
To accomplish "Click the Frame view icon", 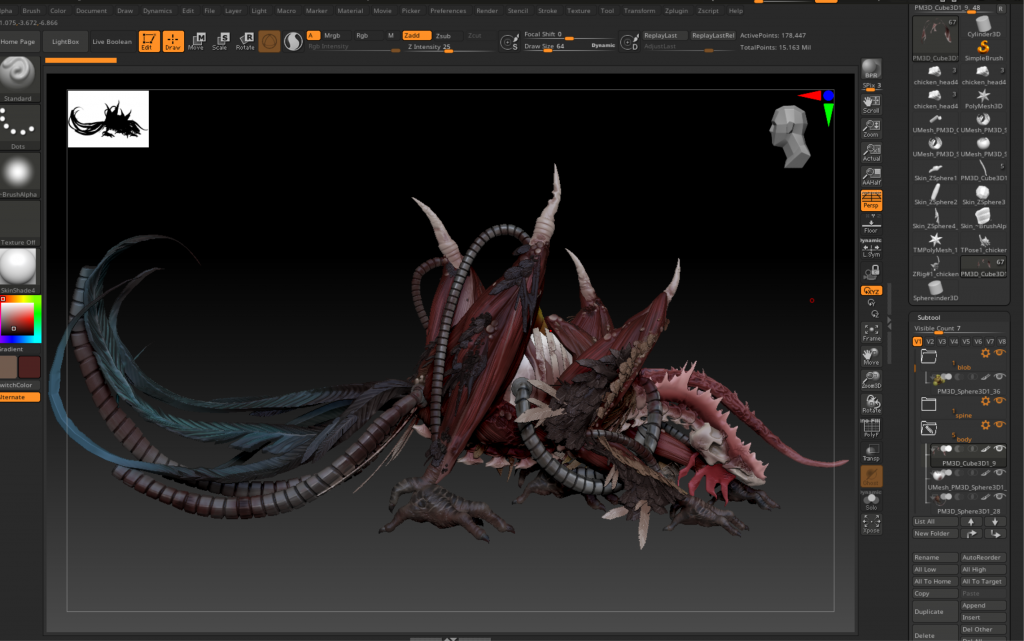I will pos(871,331).
